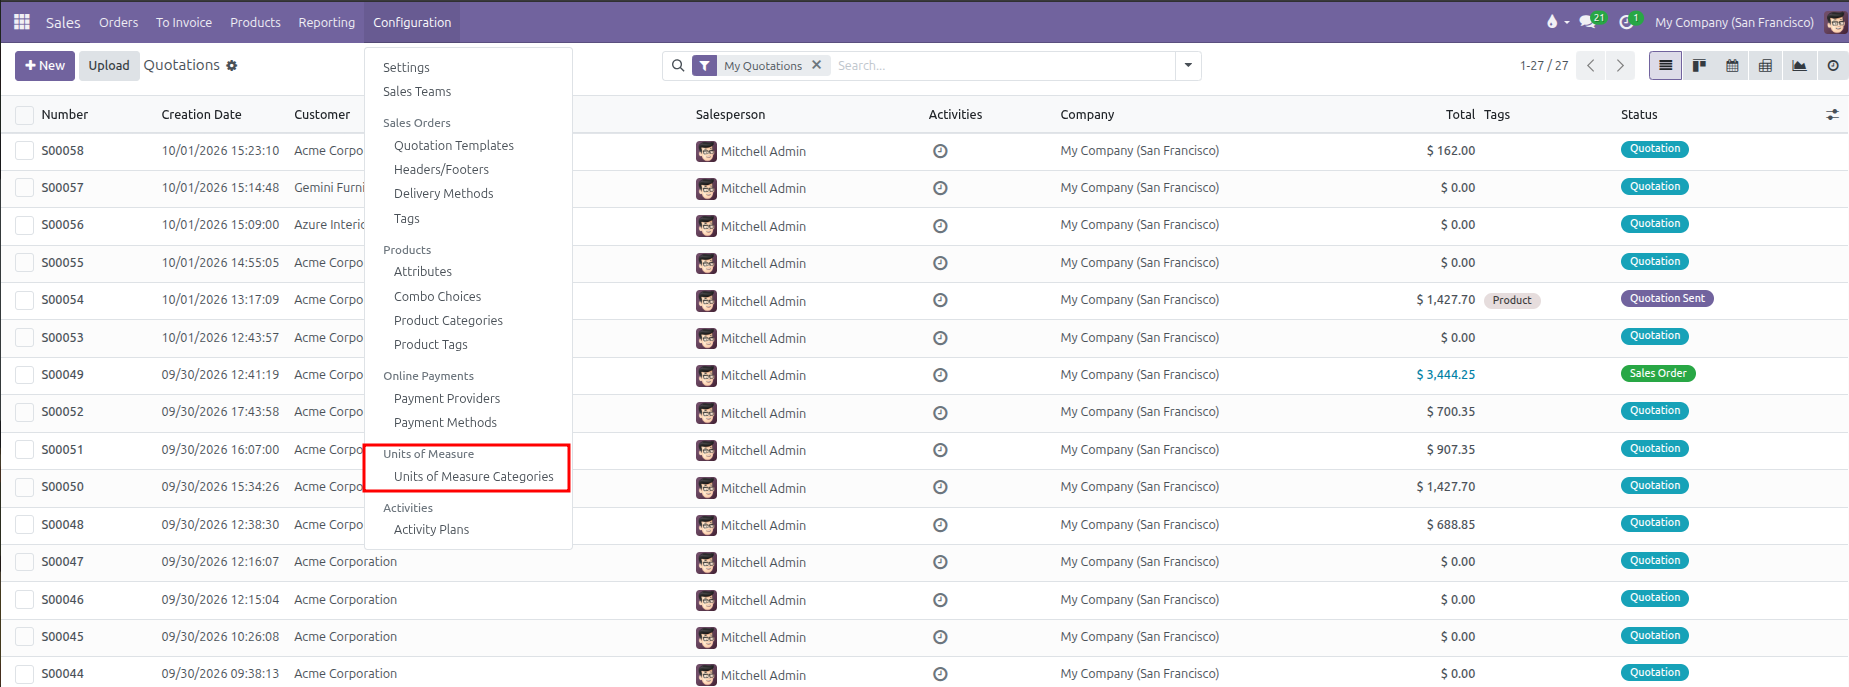Open the debug tools bug icon
This screenshot has height=687, width=1849.
(1558, 21)
